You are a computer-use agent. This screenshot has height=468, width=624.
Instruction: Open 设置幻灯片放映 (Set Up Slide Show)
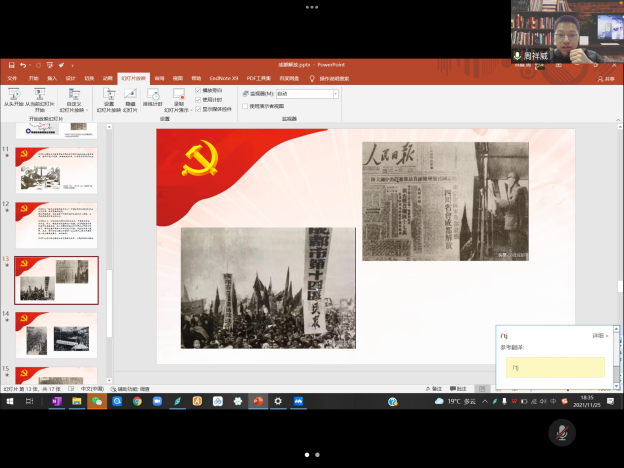point(109,100)
